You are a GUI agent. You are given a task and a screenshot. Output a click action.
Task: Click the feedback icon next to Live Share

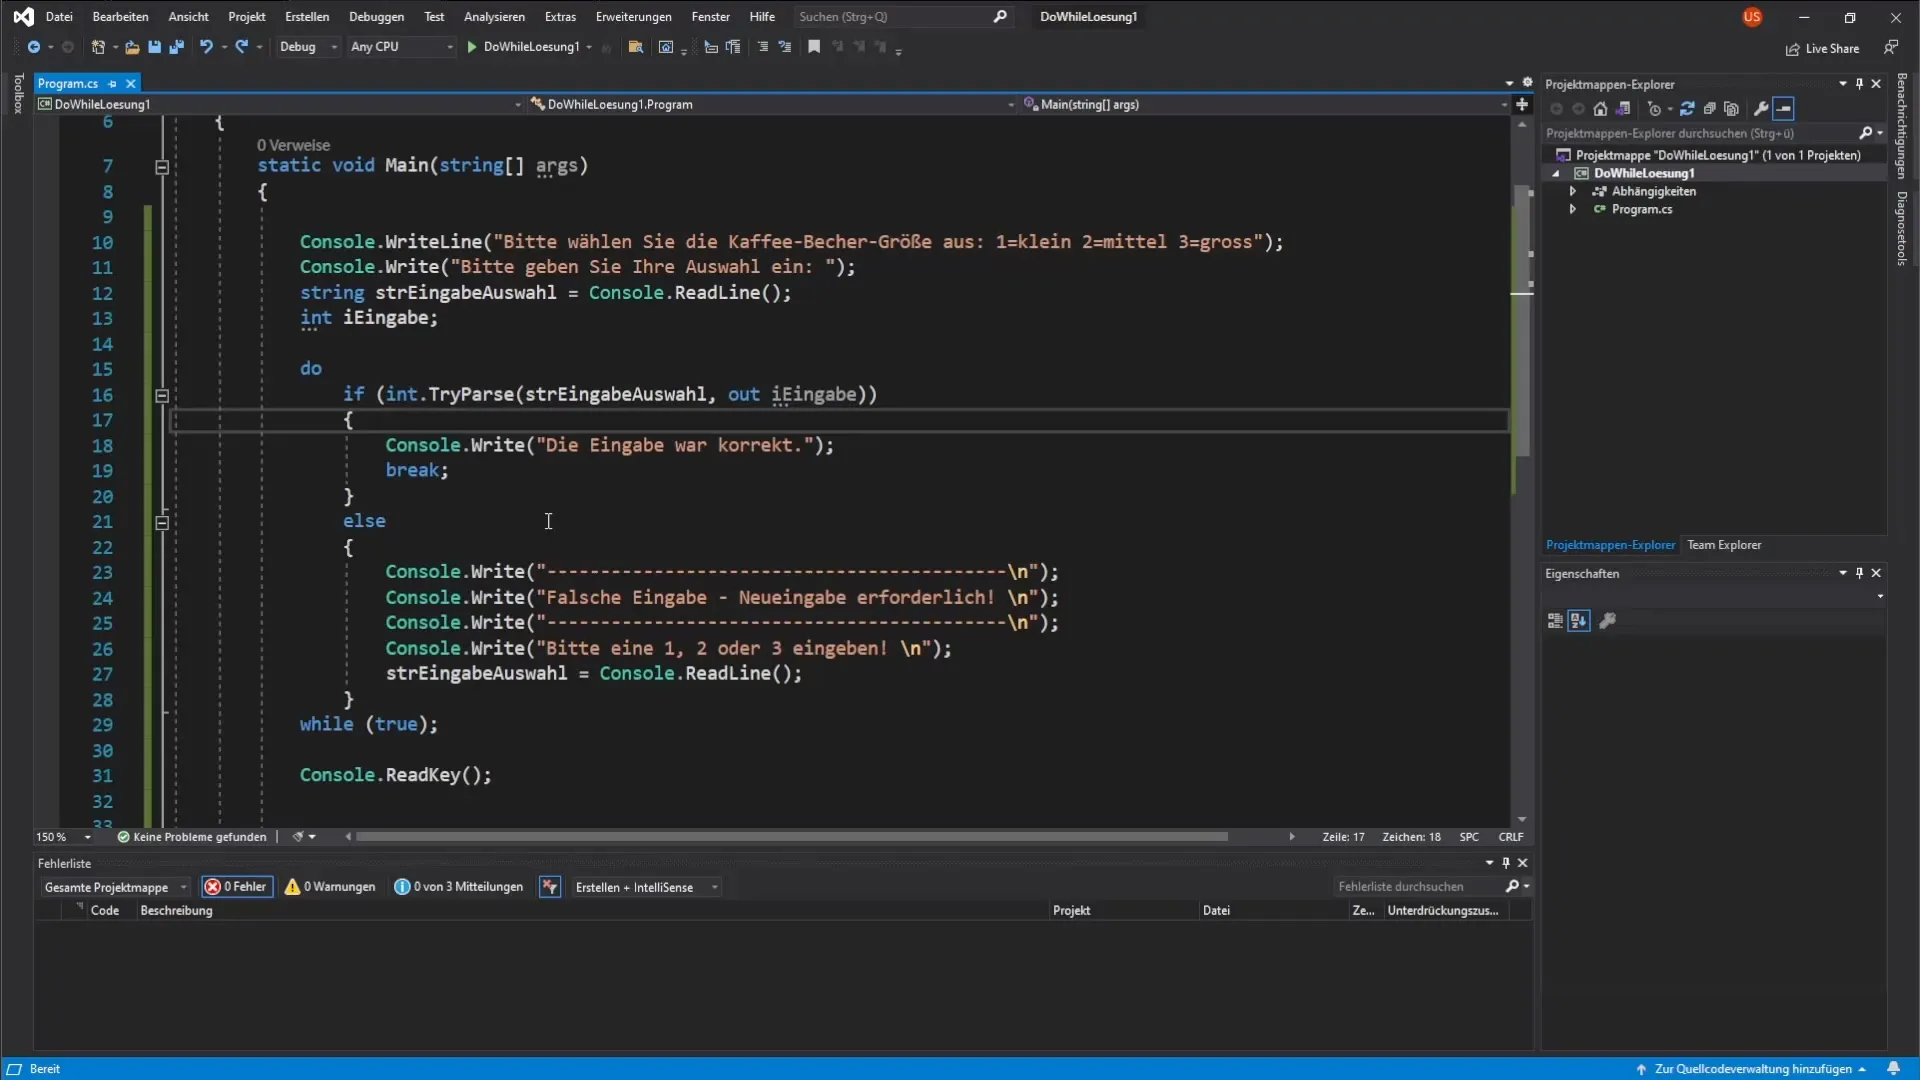click(1890, 48)
